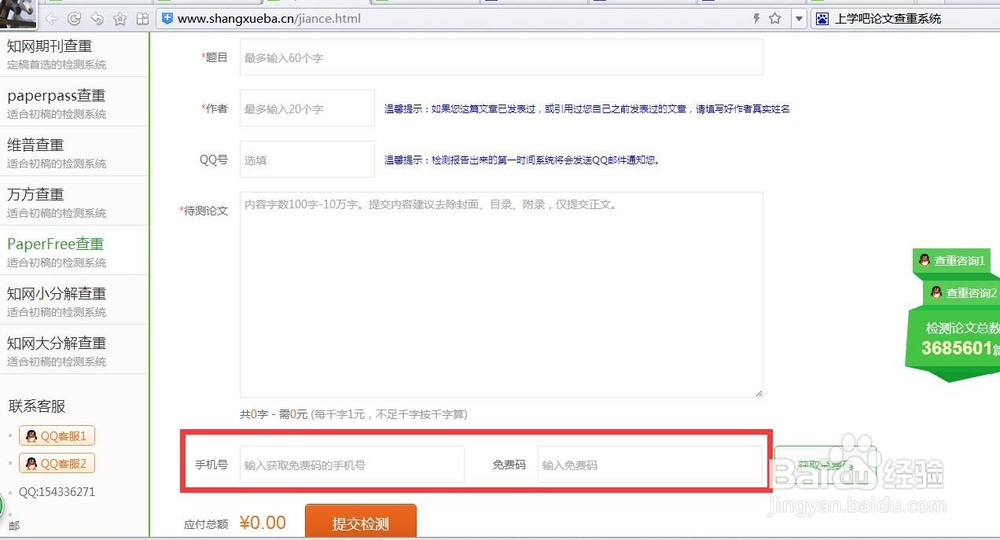Click the penguin icon on QQ客服2
This screenshot has height=540, width=1000.
coord(31,463)
